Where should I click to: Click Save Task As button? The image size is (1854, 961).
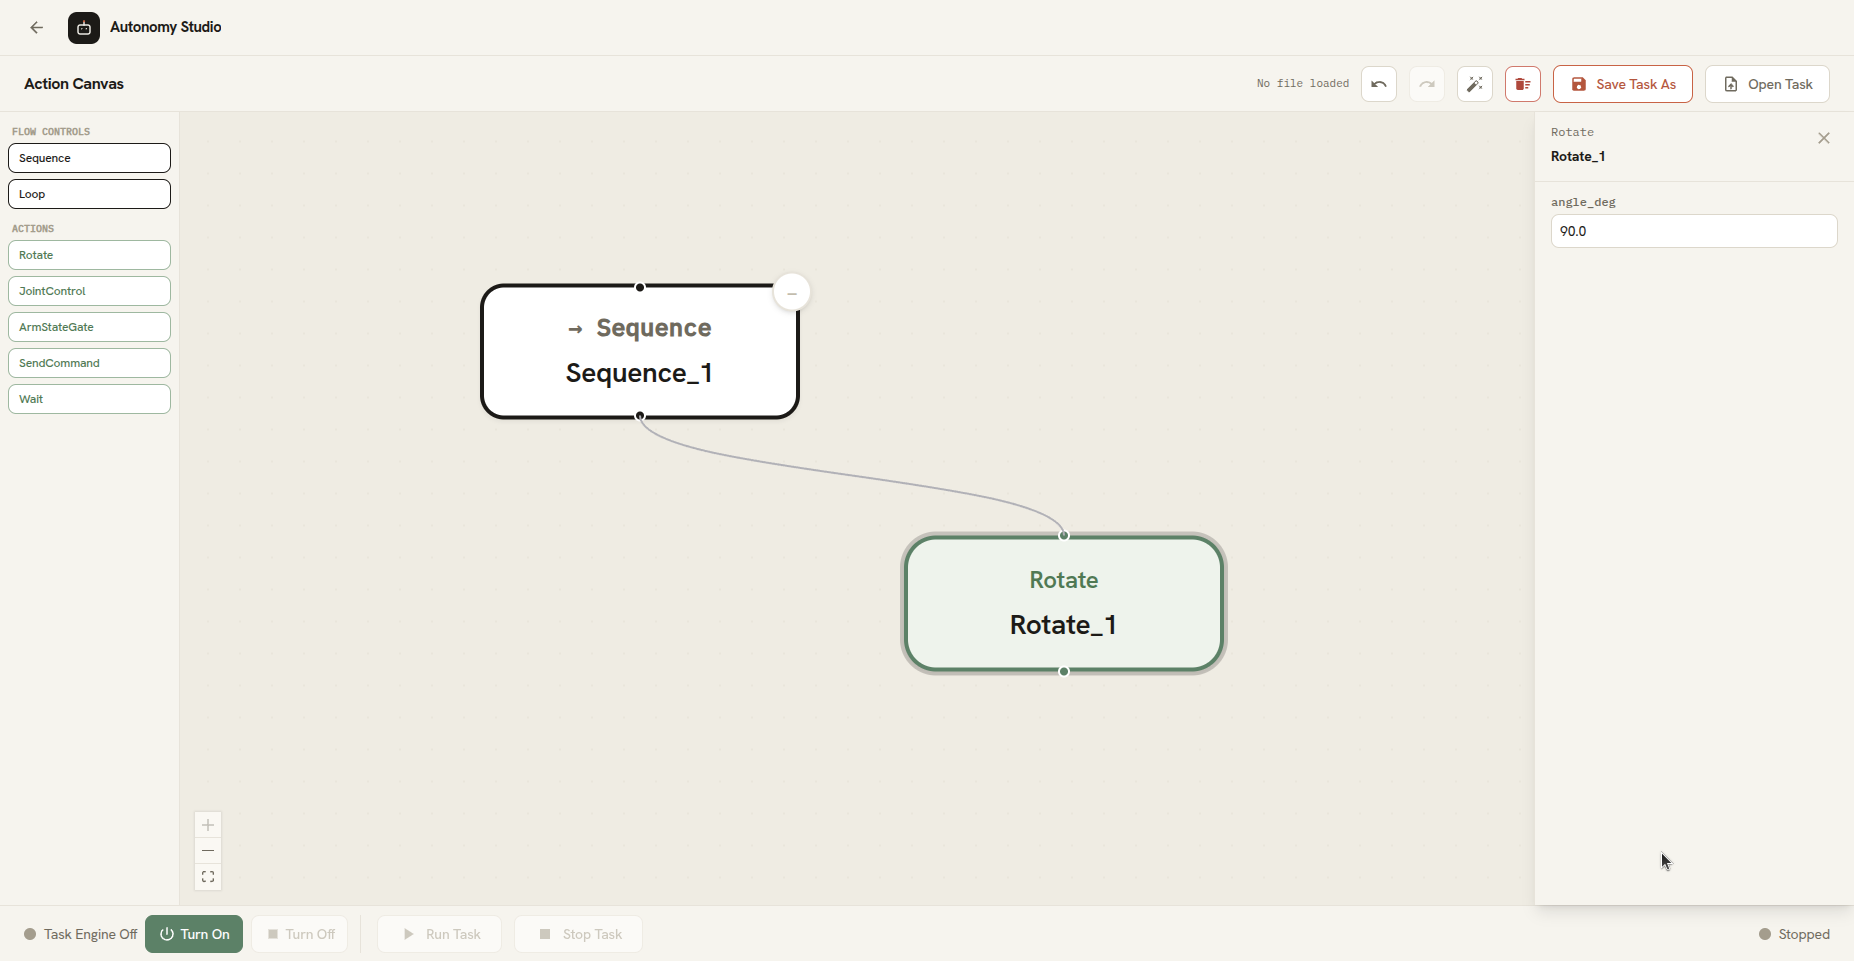tap(1623, 84)
